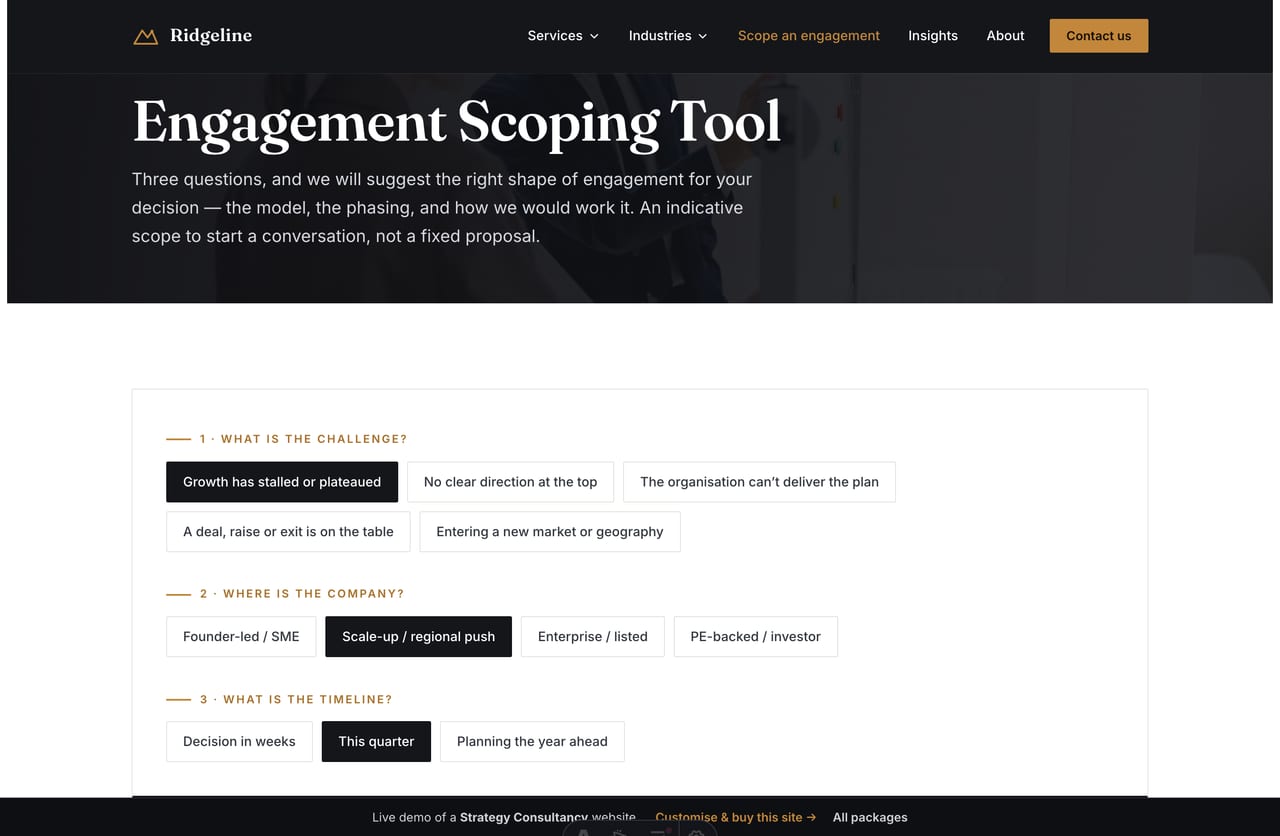Select Founder-led / SME company stage
The width and height of the screenshot is (1280, 836).
[x=241, y=637]
